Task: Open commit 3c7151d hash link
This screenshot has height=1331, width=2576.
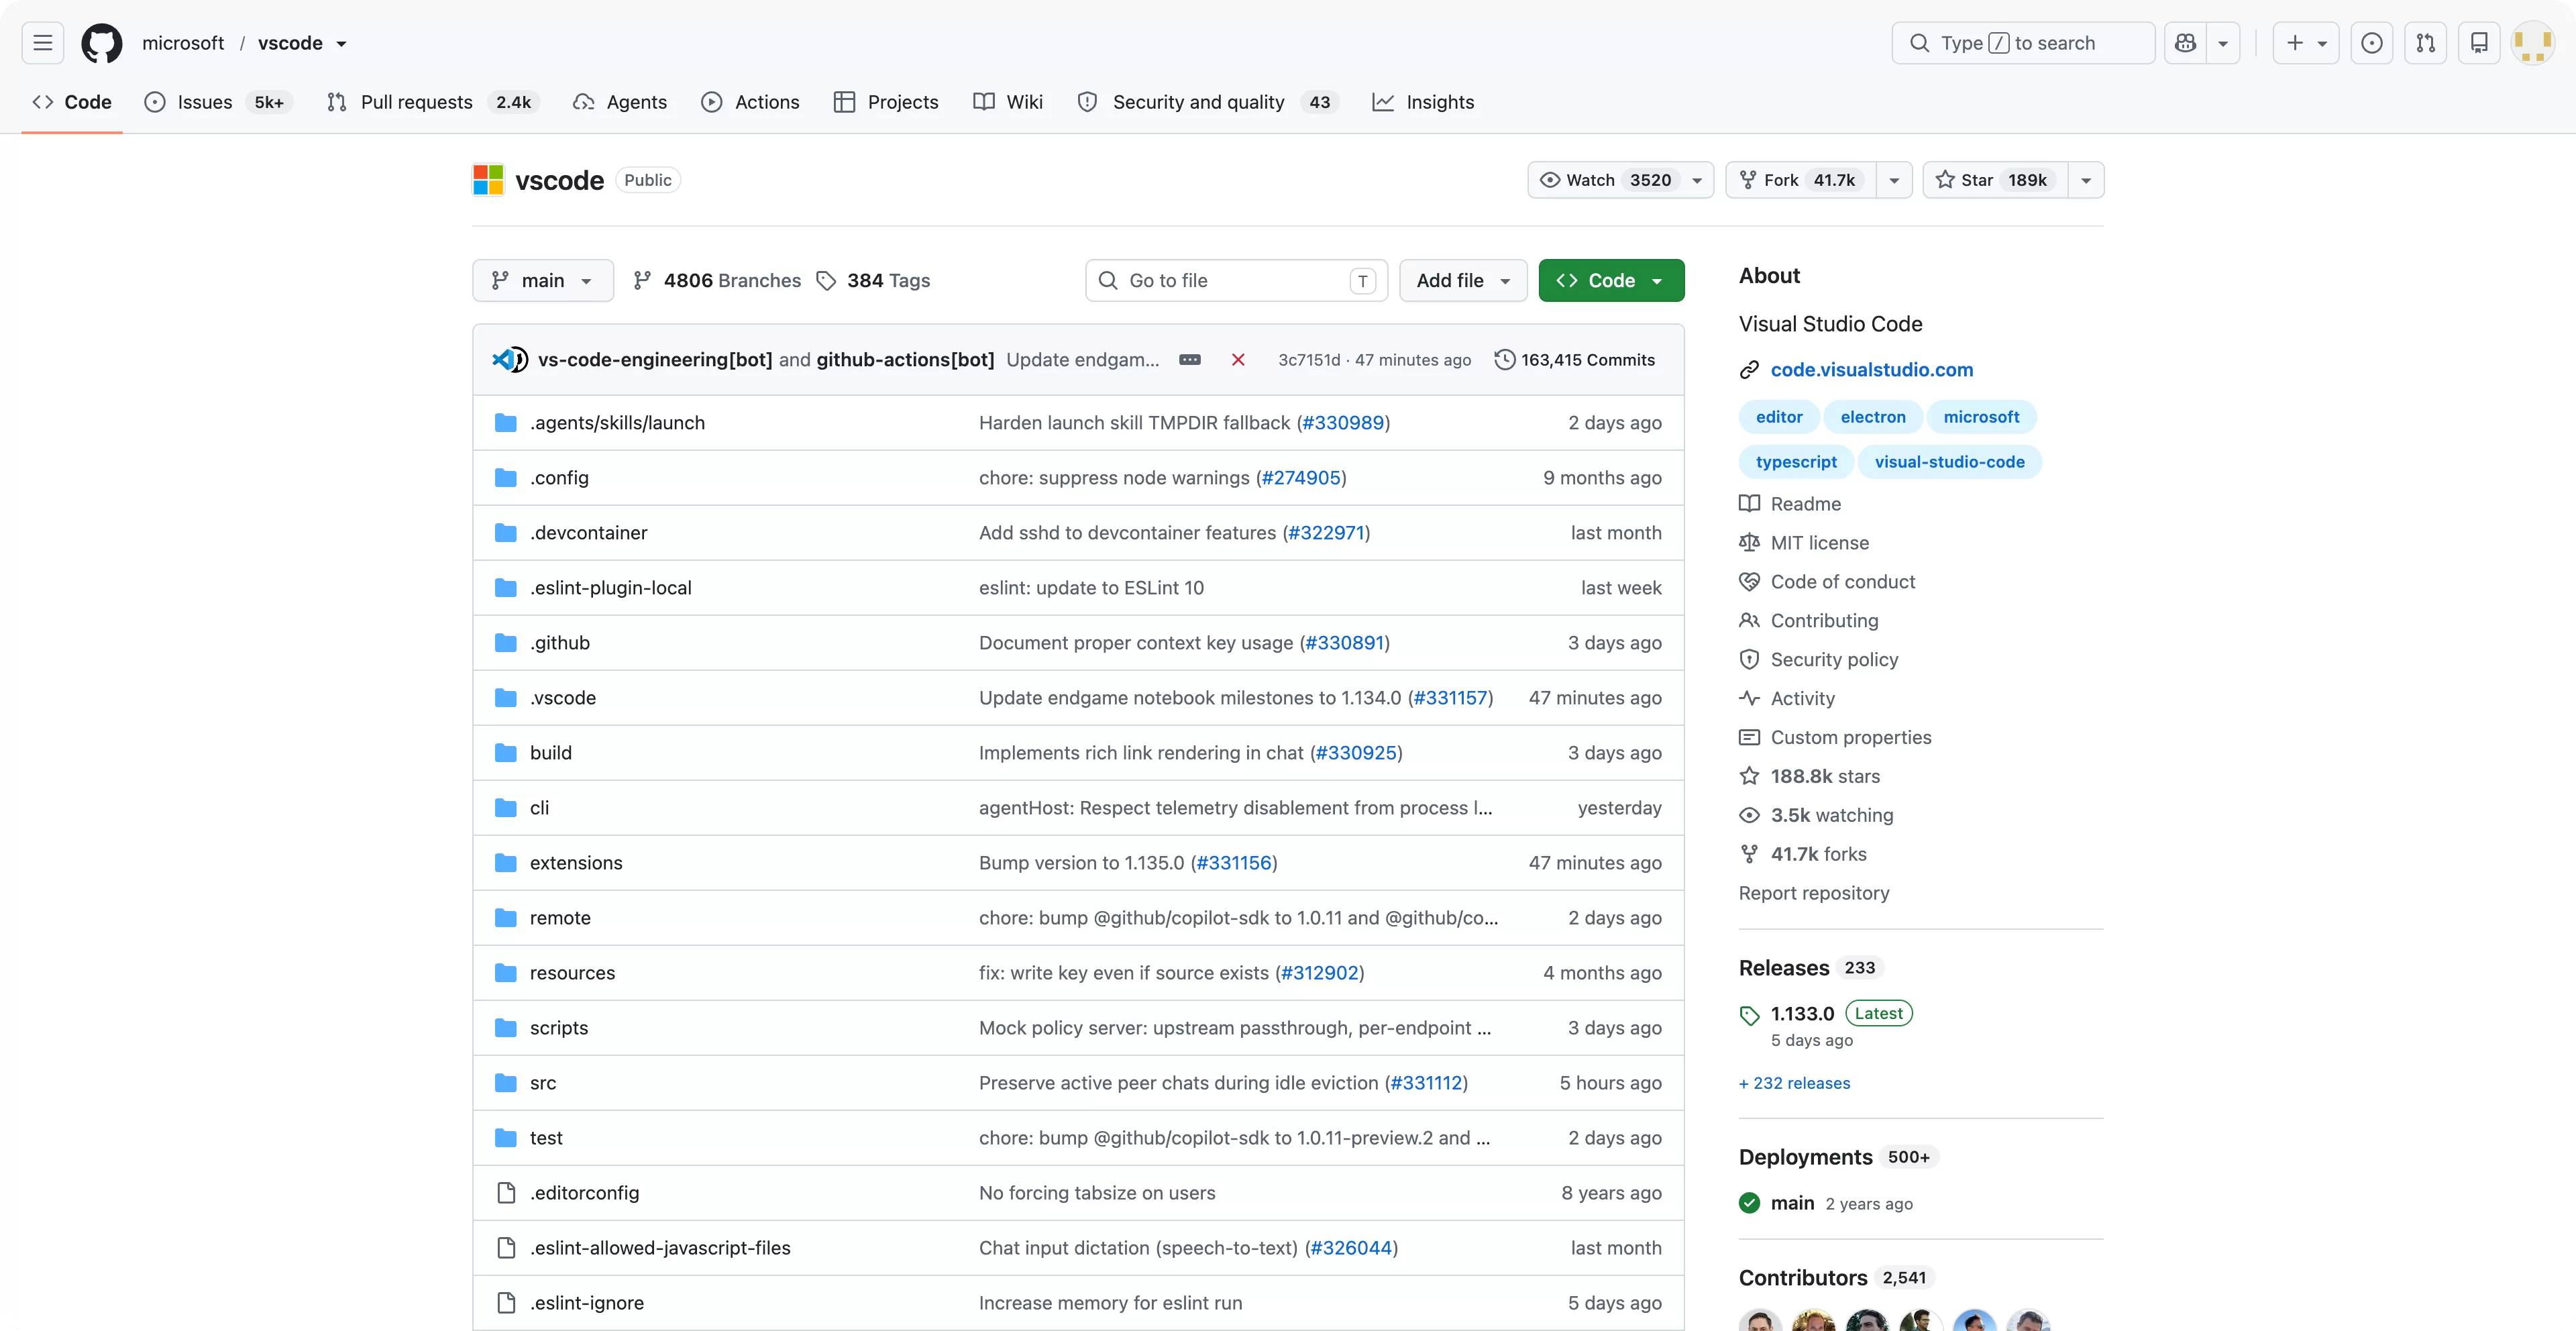Action: click(x=1309, y=360)
